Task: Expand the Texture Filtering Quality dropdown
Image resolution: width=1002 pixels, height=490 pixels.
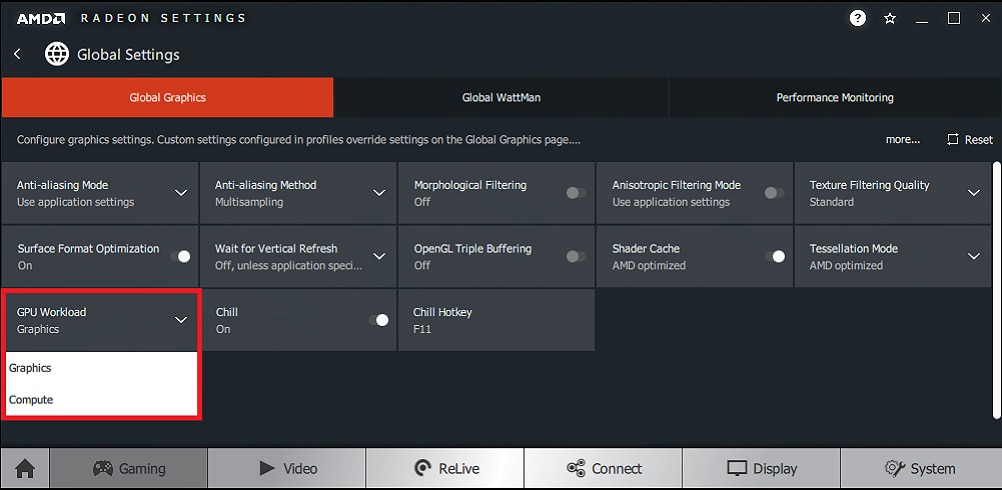Action: pos(973,193)
